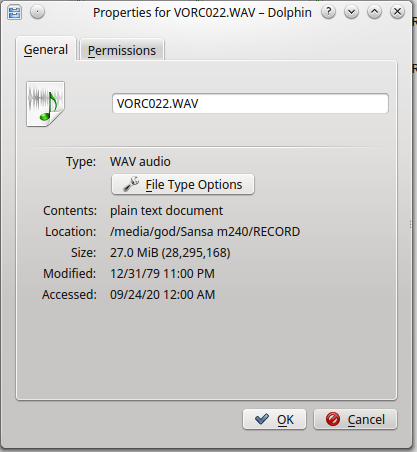
Task: Close the Properties dialog with X
Action: pos(397,13)
